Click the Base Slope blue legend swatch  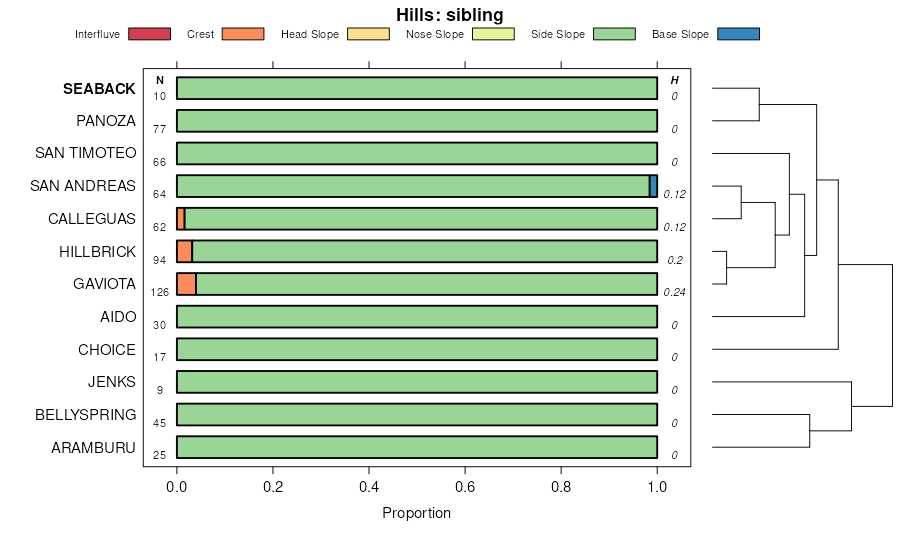pyautogui.click(x=738, y=34)
